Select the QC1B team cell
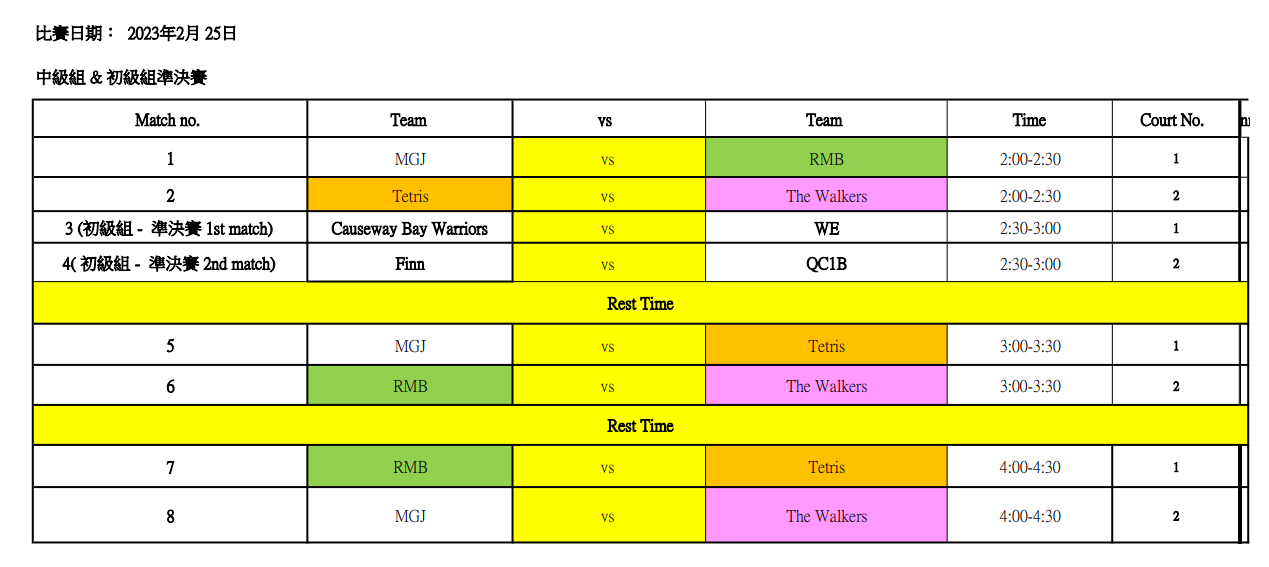1269x567 pixels. coord(826,264)
